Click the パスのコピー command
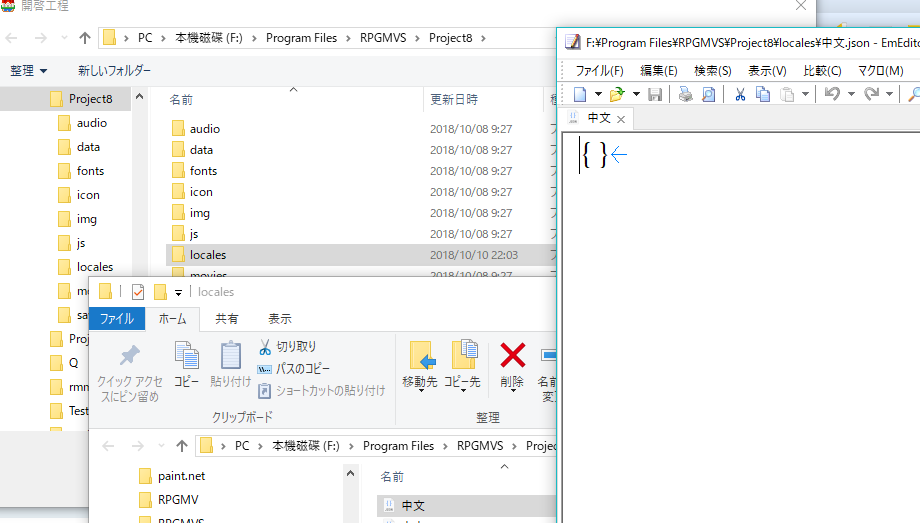Viewport: 920px width, 523px height. click(x=294, y=369)
